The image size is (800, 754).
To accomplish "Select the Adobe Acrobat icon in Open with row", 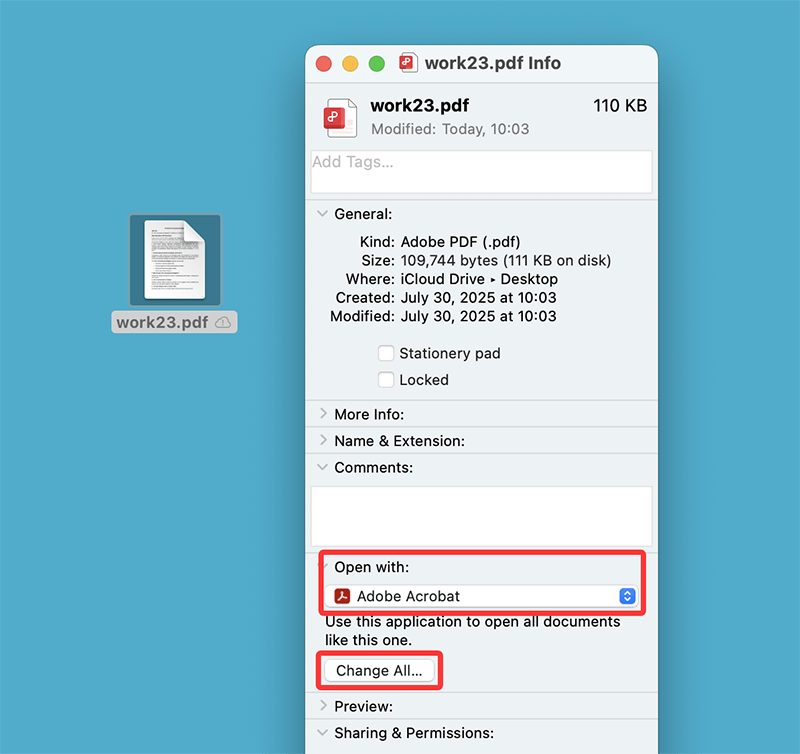I will click(341, 596).
